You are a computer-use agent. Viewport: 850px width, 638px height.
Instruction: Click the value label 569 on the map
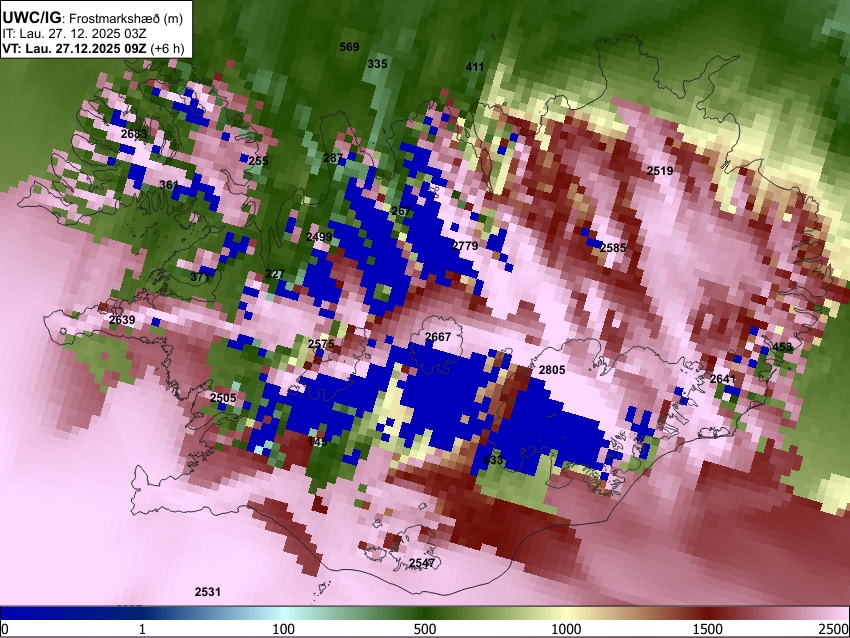click(349, 47)
